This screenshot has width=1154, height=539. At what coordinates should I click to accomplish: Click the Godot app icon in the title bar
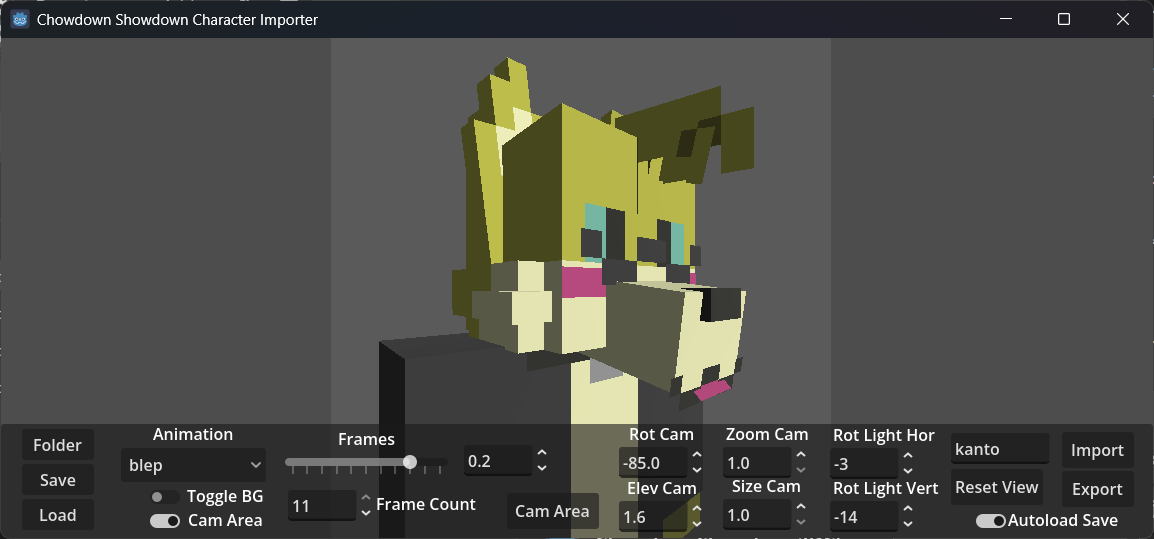click(20, 19)
